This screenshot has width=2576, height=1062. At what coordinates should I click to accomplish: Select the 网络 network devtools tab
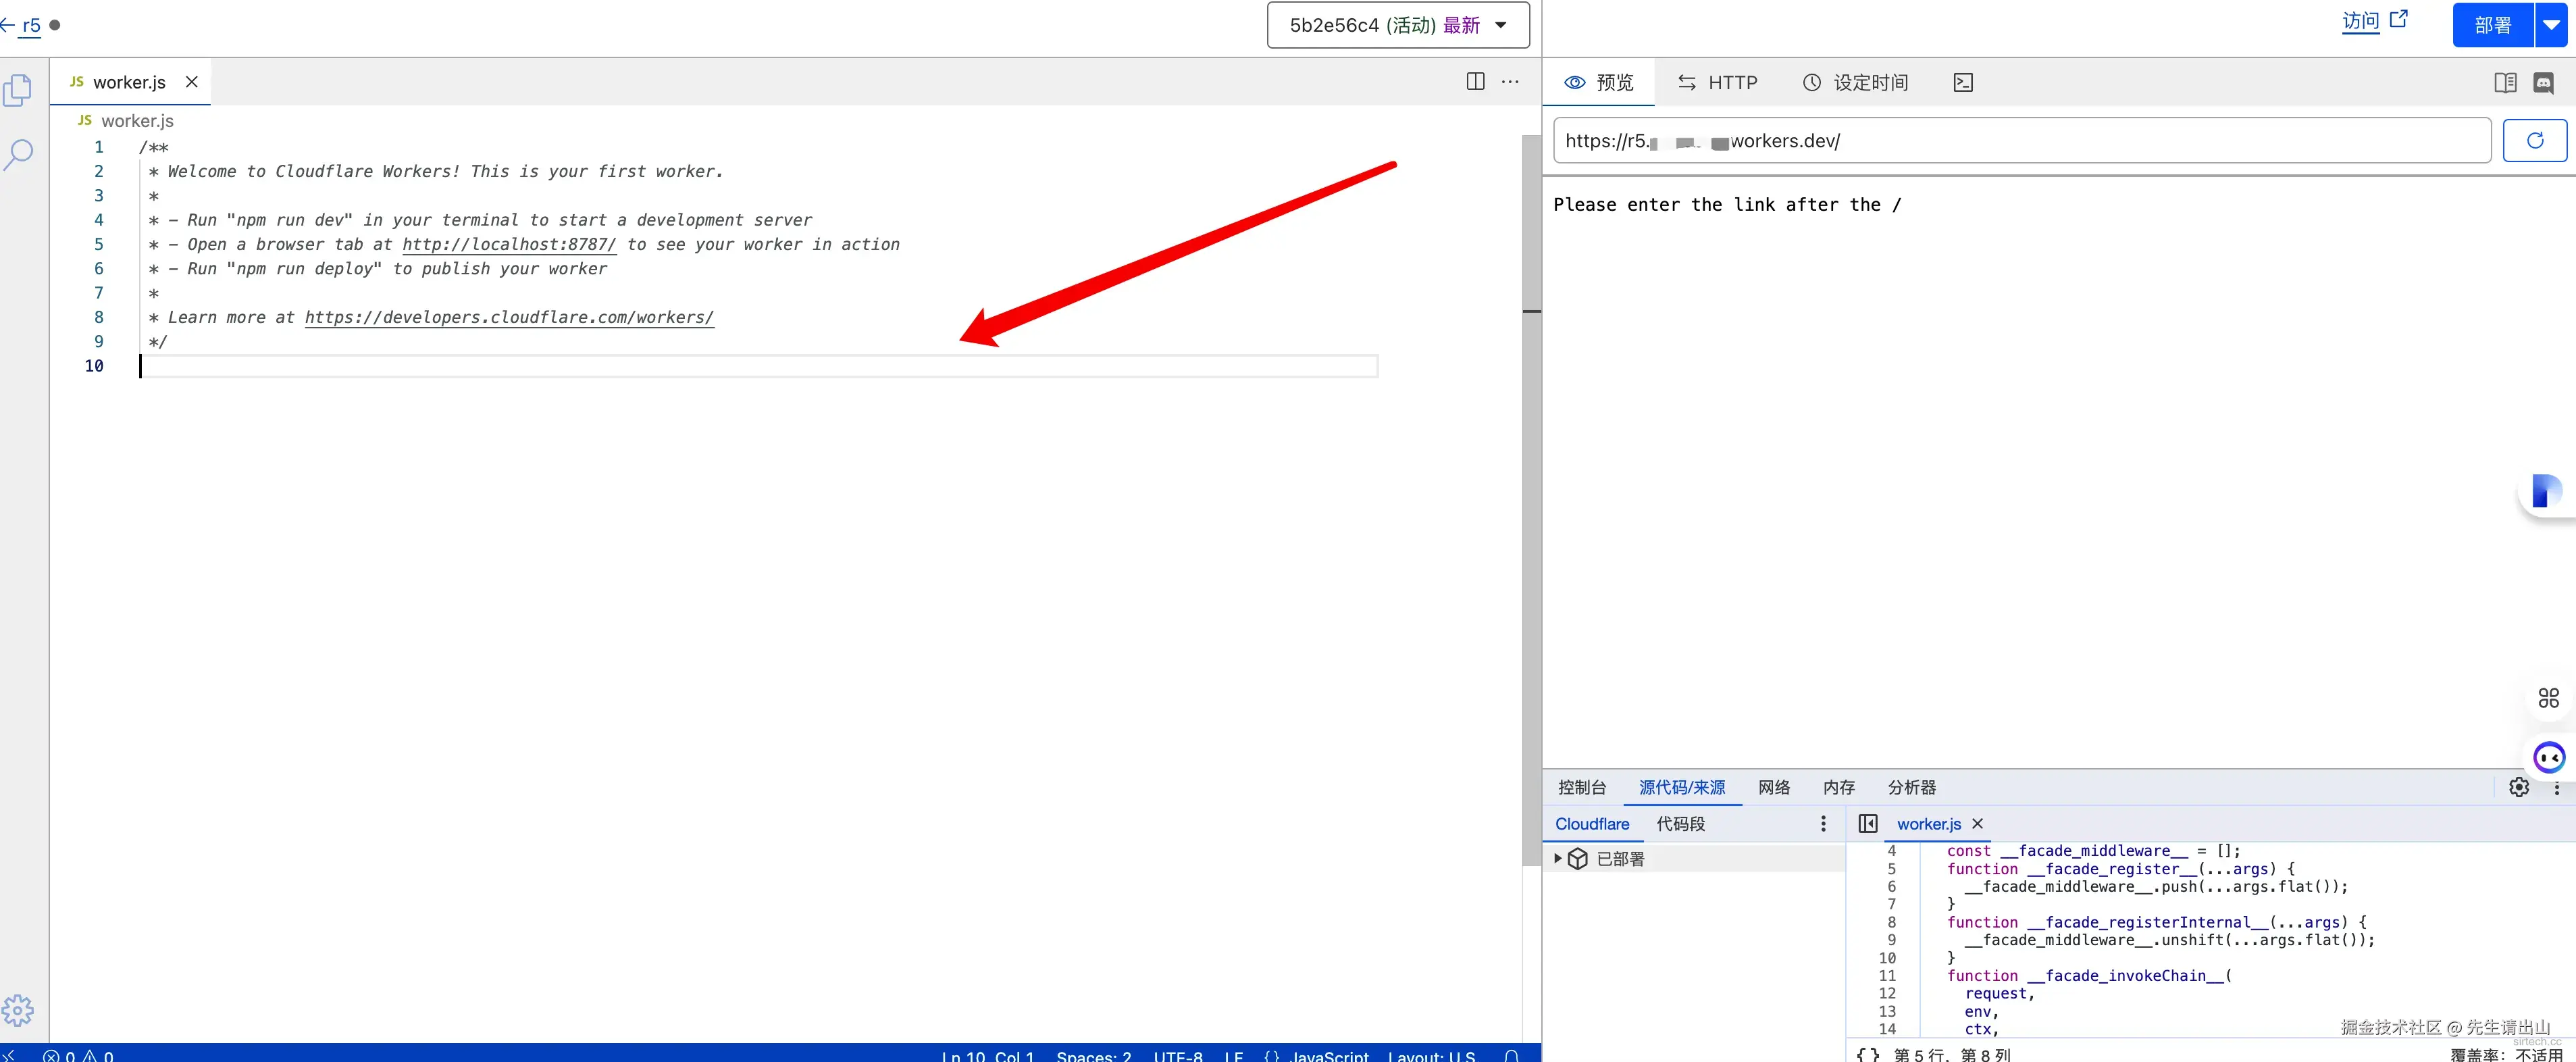(x=1774, y=788)
